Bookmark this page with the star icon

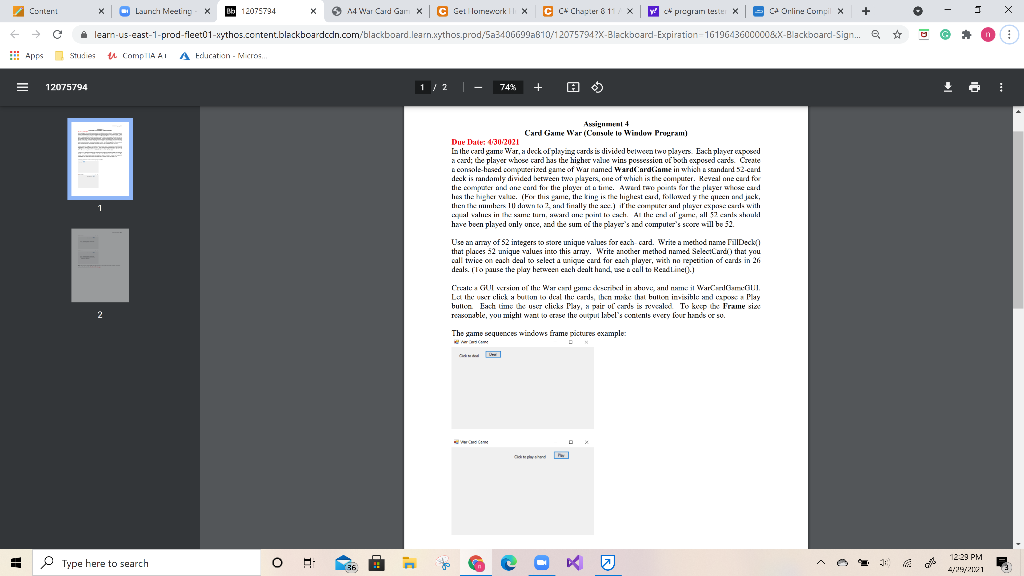(897, 35)
